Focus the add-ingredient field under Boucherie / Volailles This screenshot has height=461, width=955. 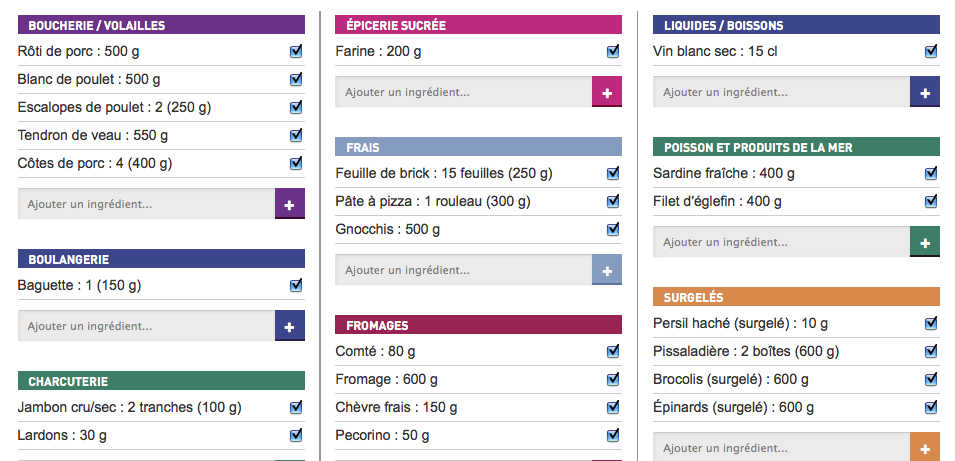(x=146, y=204)
